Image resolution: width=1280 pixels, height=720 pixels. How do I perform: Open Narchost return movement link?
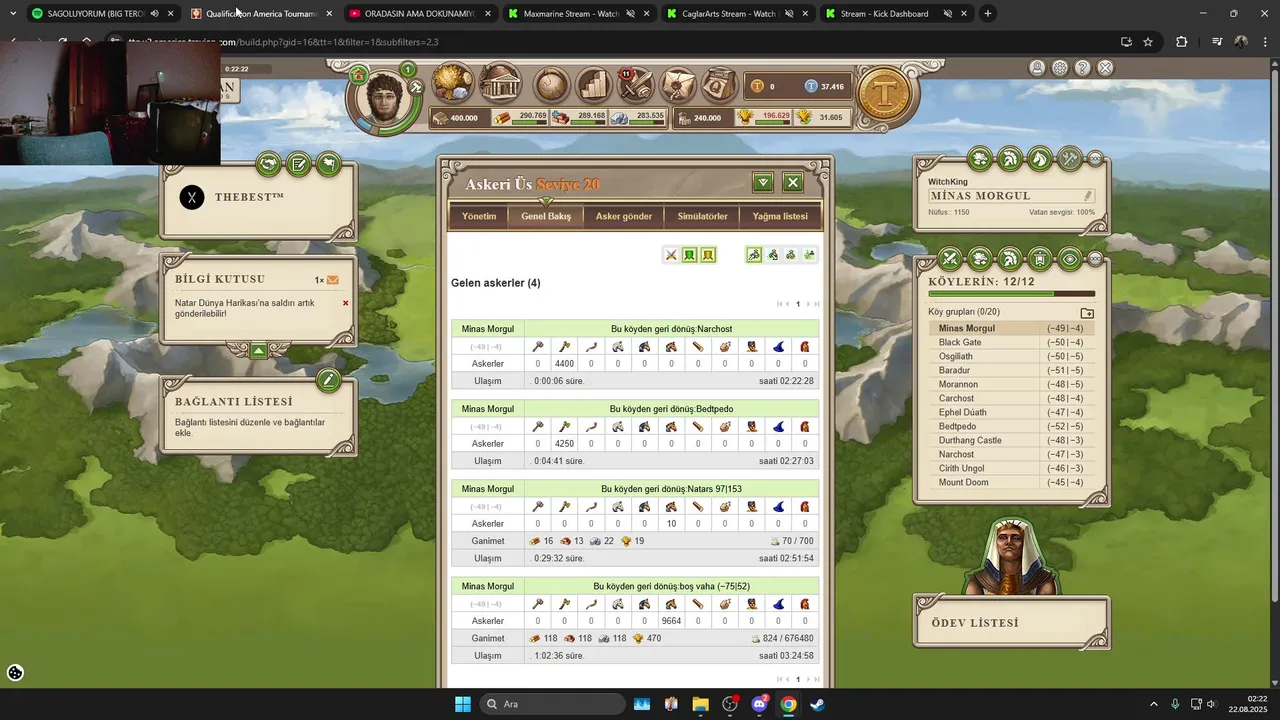(x=671, y=329)
